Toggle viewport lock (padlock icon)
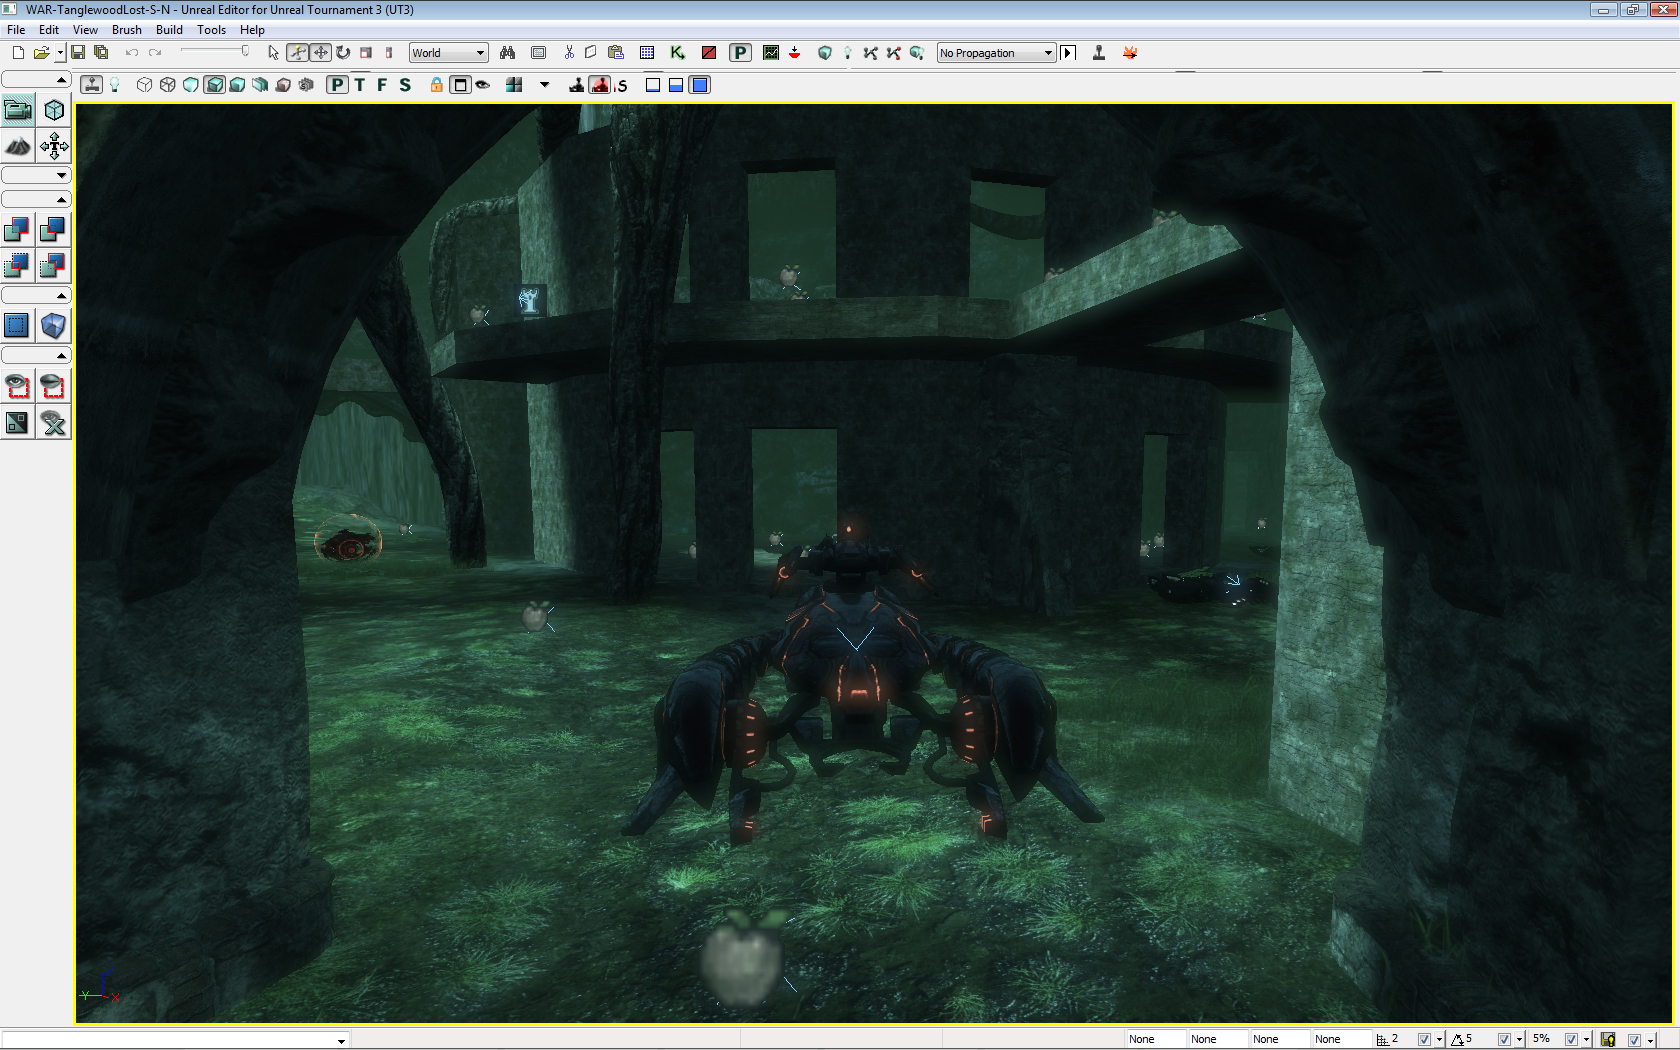The image size is (1680, 1050). (x=437, y=85)
